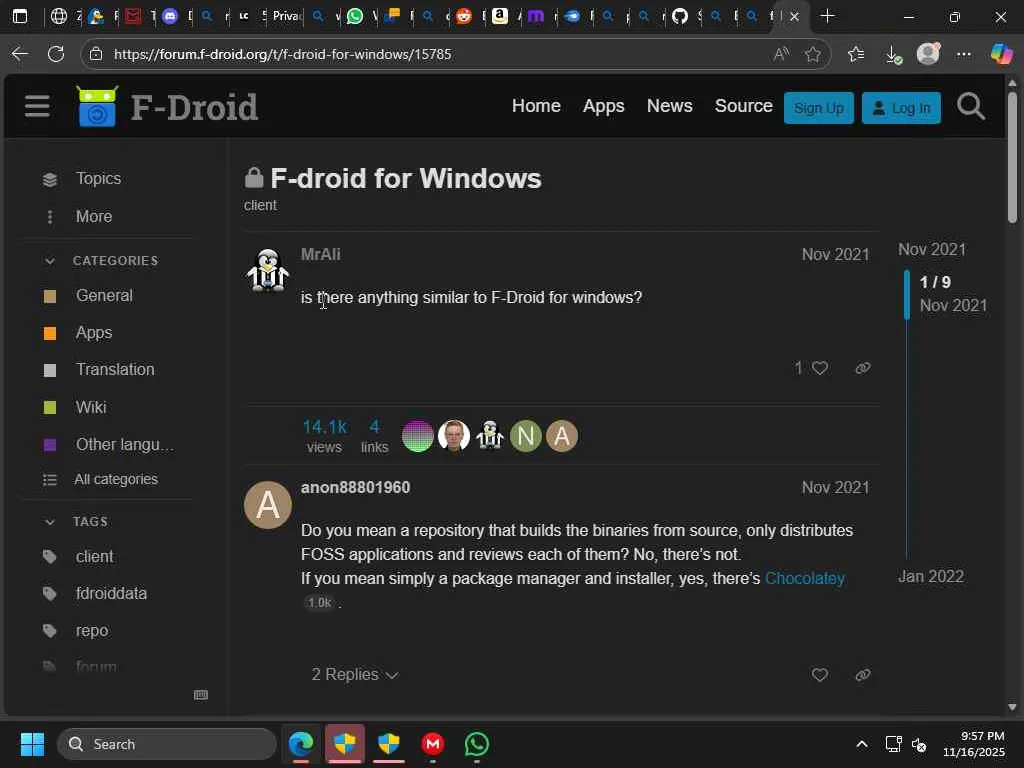
Task: Open Read aloud in address bar
Action: click(781, 54)
